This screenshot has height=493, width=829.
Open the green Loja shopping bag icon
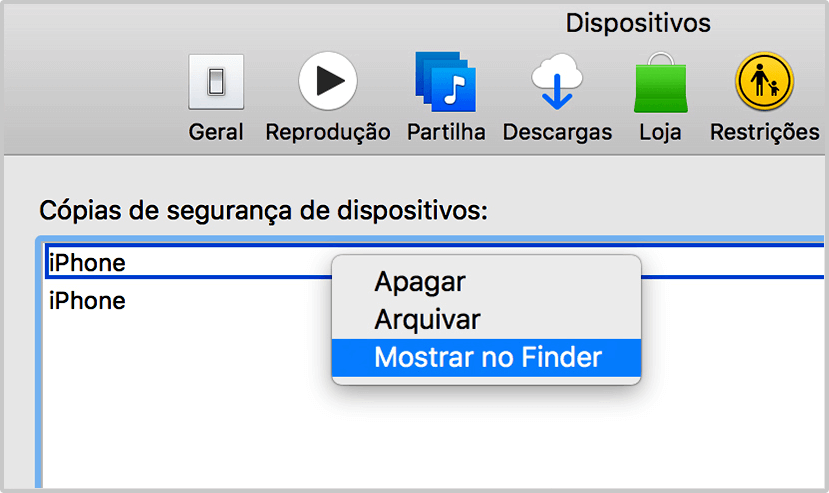pos(659,85)
